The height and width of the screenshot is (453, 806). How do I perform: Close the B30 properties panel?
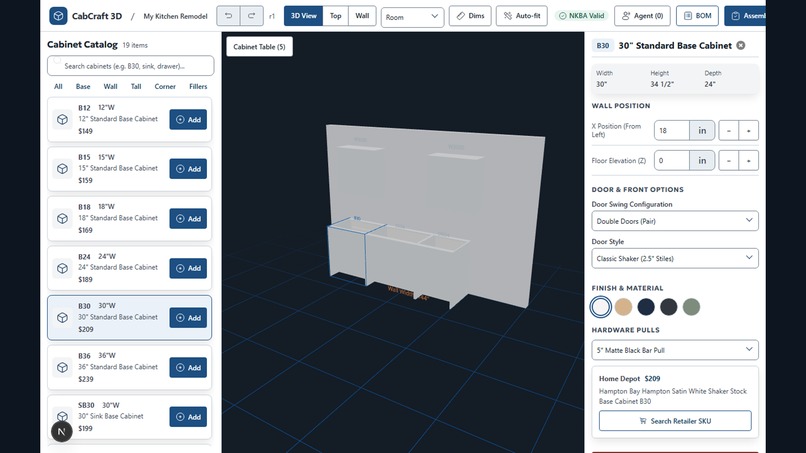coord(741,45)
